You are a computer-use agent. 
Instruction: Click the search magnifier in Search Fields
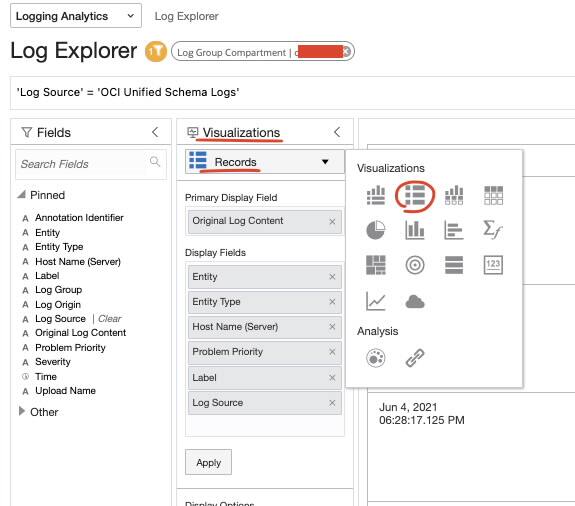coord(155,161)
